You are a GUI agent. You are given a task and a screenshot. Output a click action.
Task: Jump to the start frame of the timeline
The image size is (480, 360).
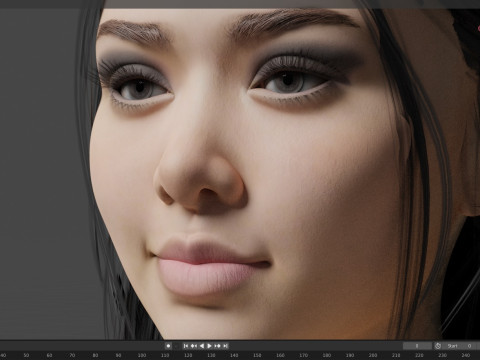click(x=186, y=346)
